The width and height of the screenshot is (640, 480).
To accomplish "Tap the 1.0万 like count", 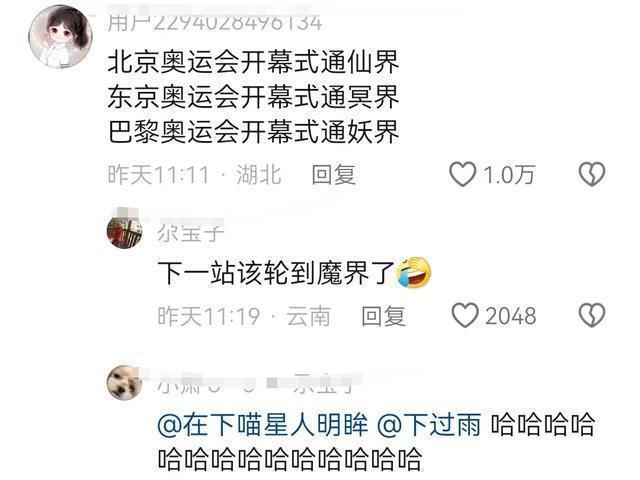I will click(509, 175).
